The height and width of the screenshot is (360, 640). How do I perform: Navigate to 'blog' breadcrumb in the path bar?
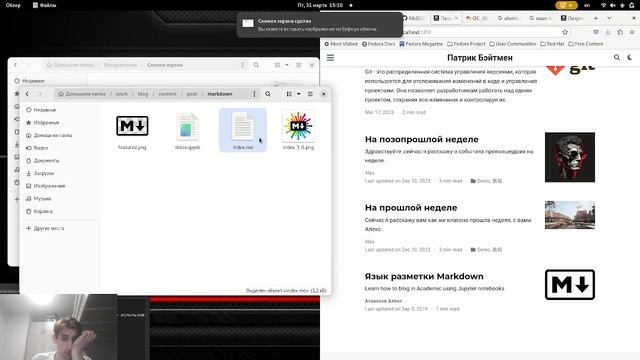(143, 94)
